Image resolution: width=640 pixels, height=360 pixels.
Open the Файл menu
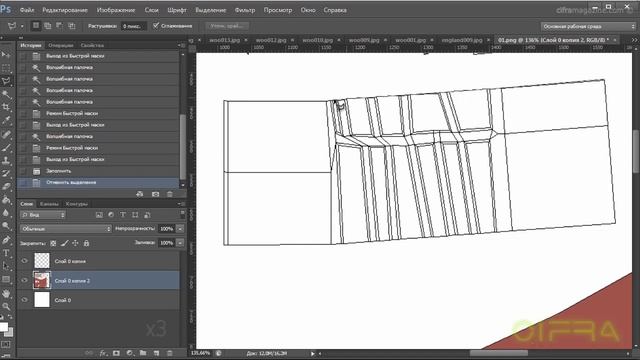pos(27,10)
